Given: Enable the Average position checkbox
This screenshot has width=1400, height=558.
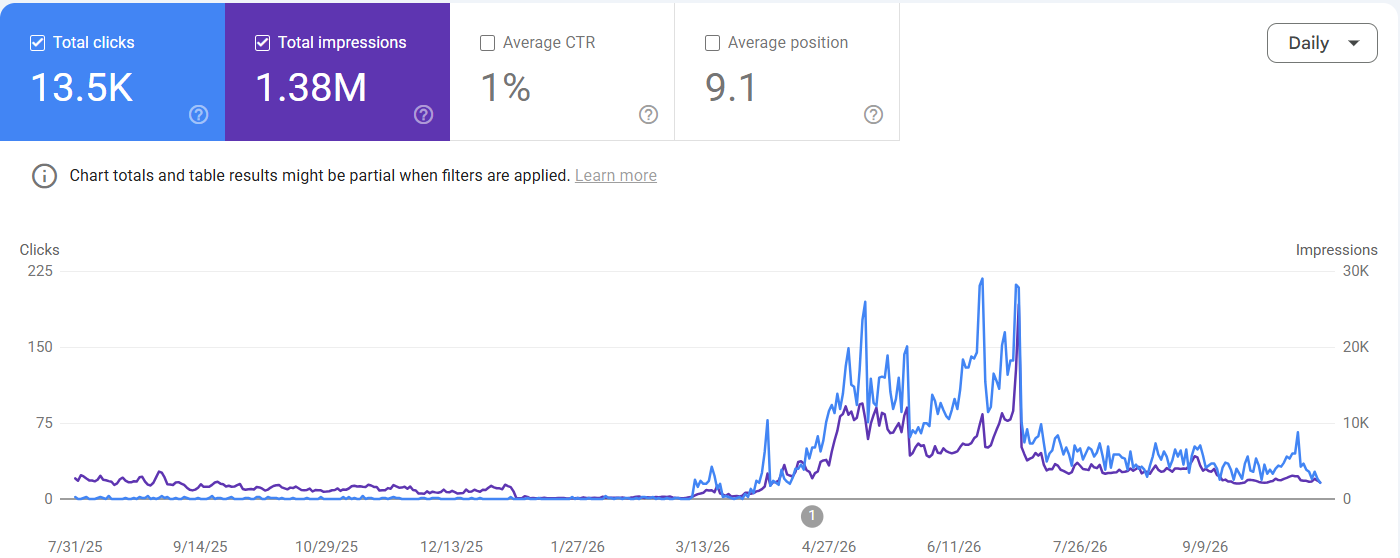Looking at the screenshot, I should click(x=713, y=43).
